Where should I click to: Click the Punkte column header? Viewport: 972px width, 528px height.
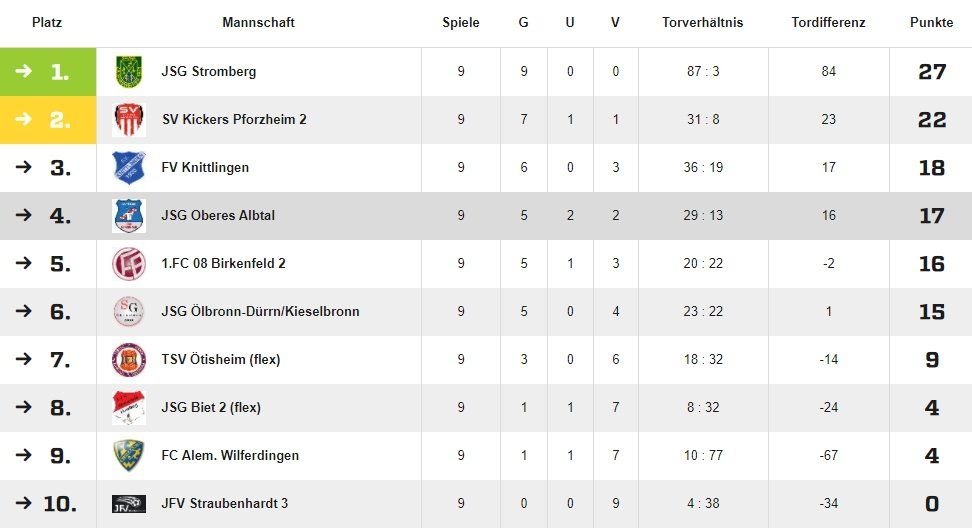click(x=931, y=23)
